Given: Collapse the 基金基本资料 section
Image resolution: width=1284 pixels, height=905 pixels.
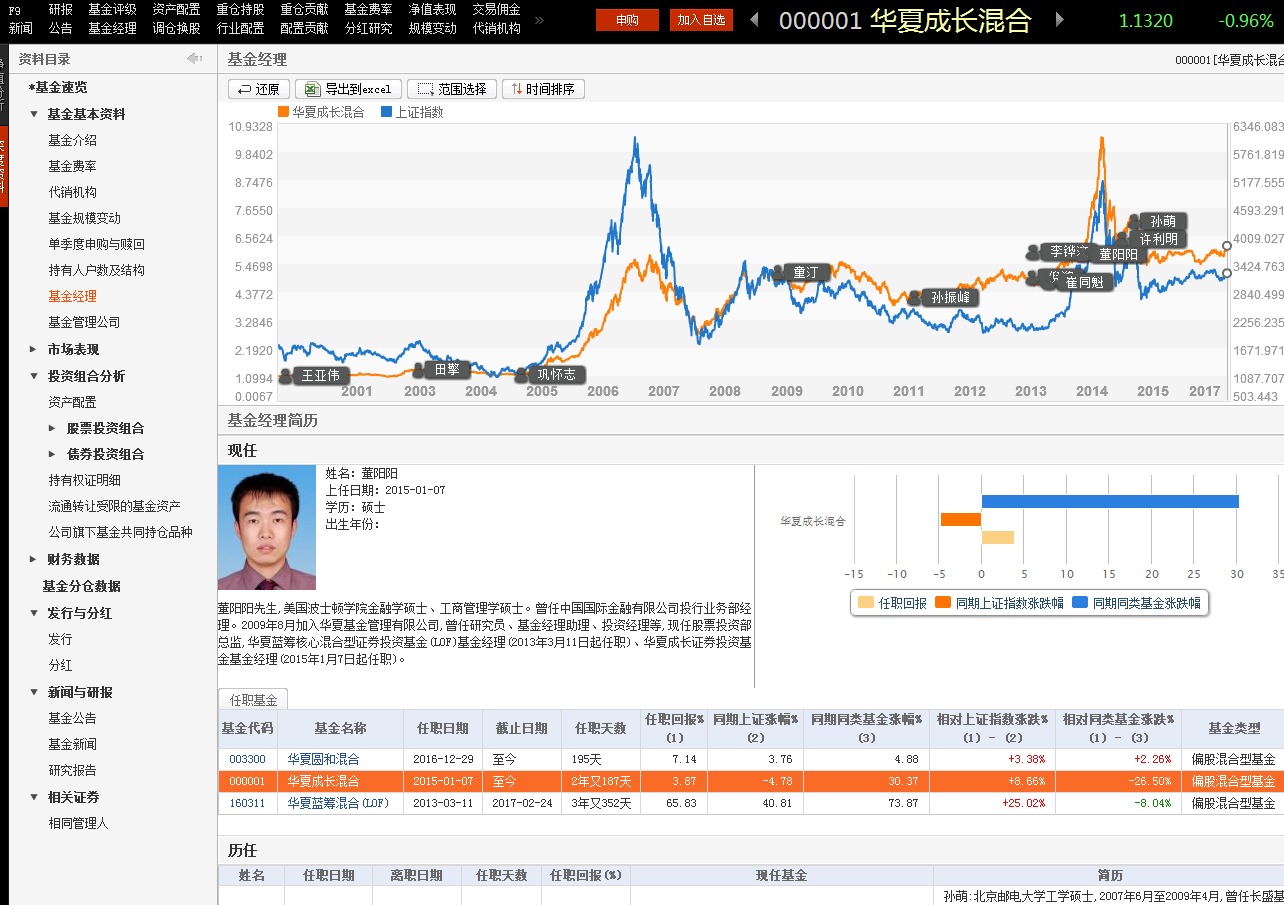Looking at the screenshot, I should 77,114.
